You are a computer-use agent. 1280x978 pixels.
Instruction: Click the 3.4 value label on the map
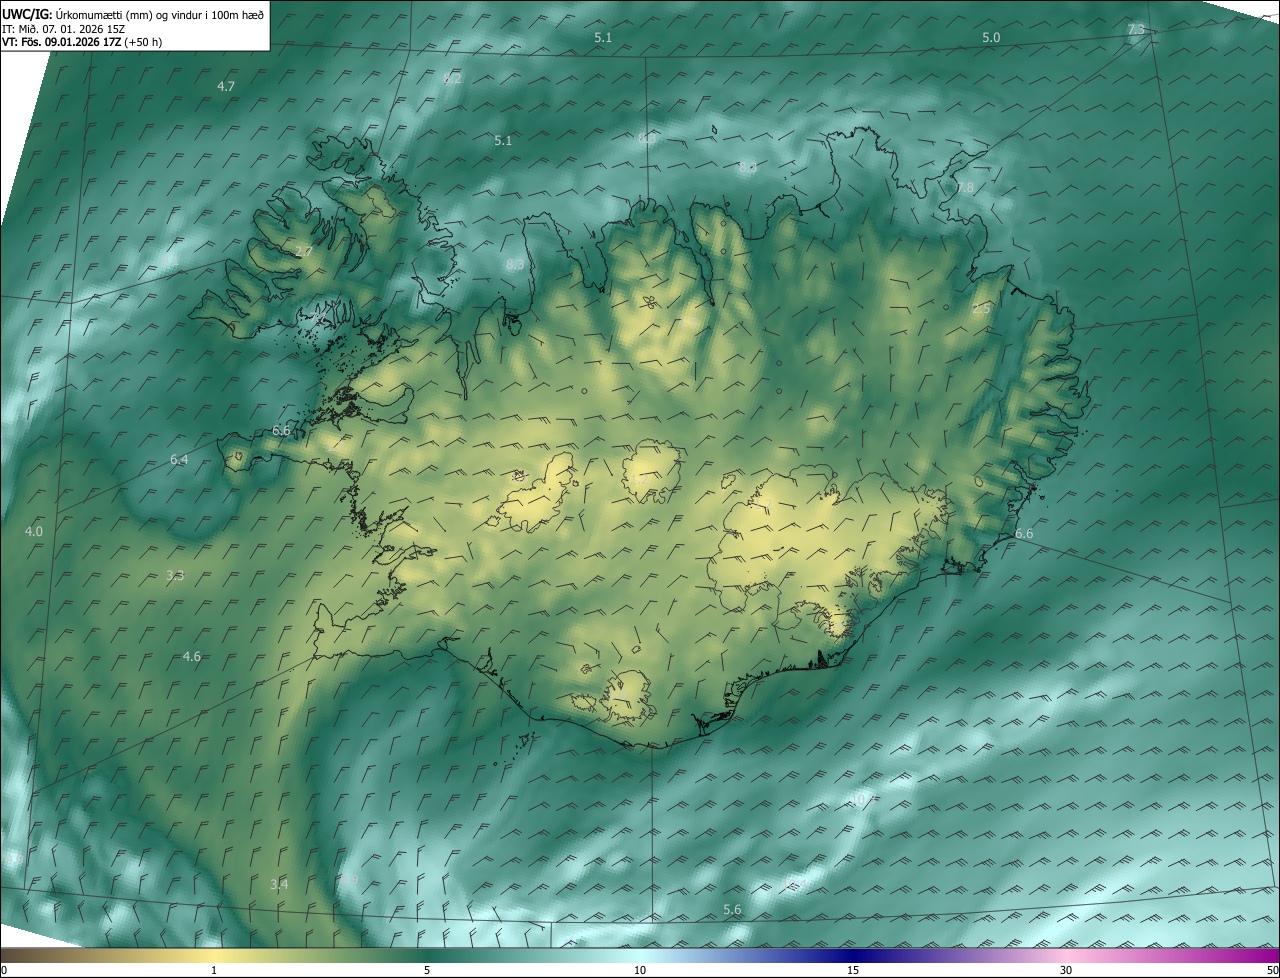pyautogui.click(x=279, y=884)
